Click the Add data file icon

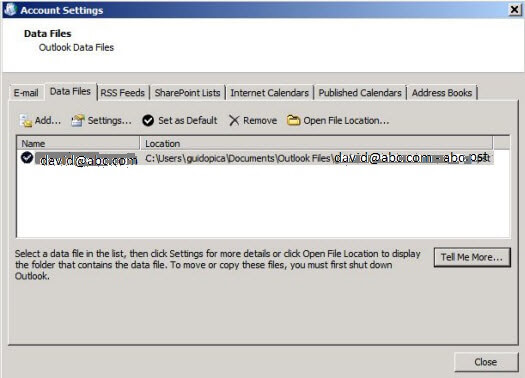click(x=25, y=121)
